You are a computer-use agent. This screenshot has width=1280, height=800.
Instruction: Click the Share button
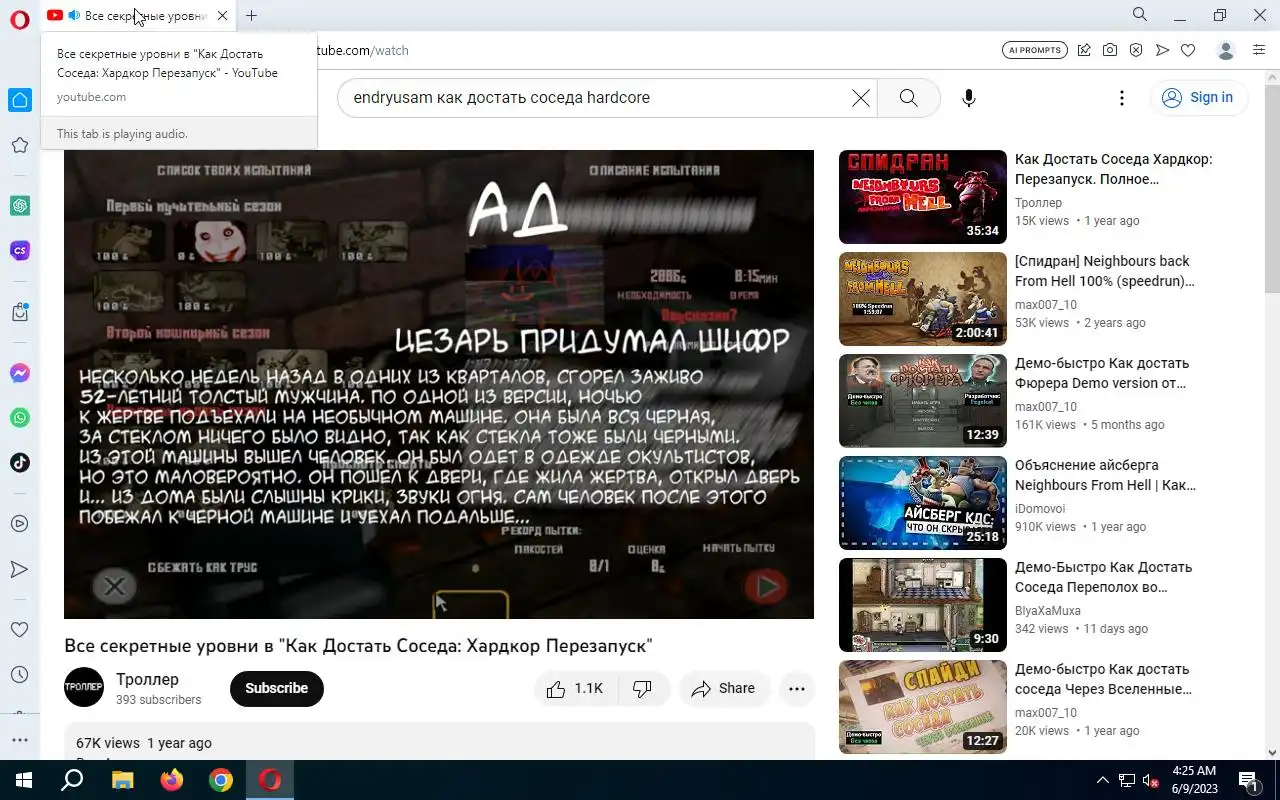[x=723, y=688]
